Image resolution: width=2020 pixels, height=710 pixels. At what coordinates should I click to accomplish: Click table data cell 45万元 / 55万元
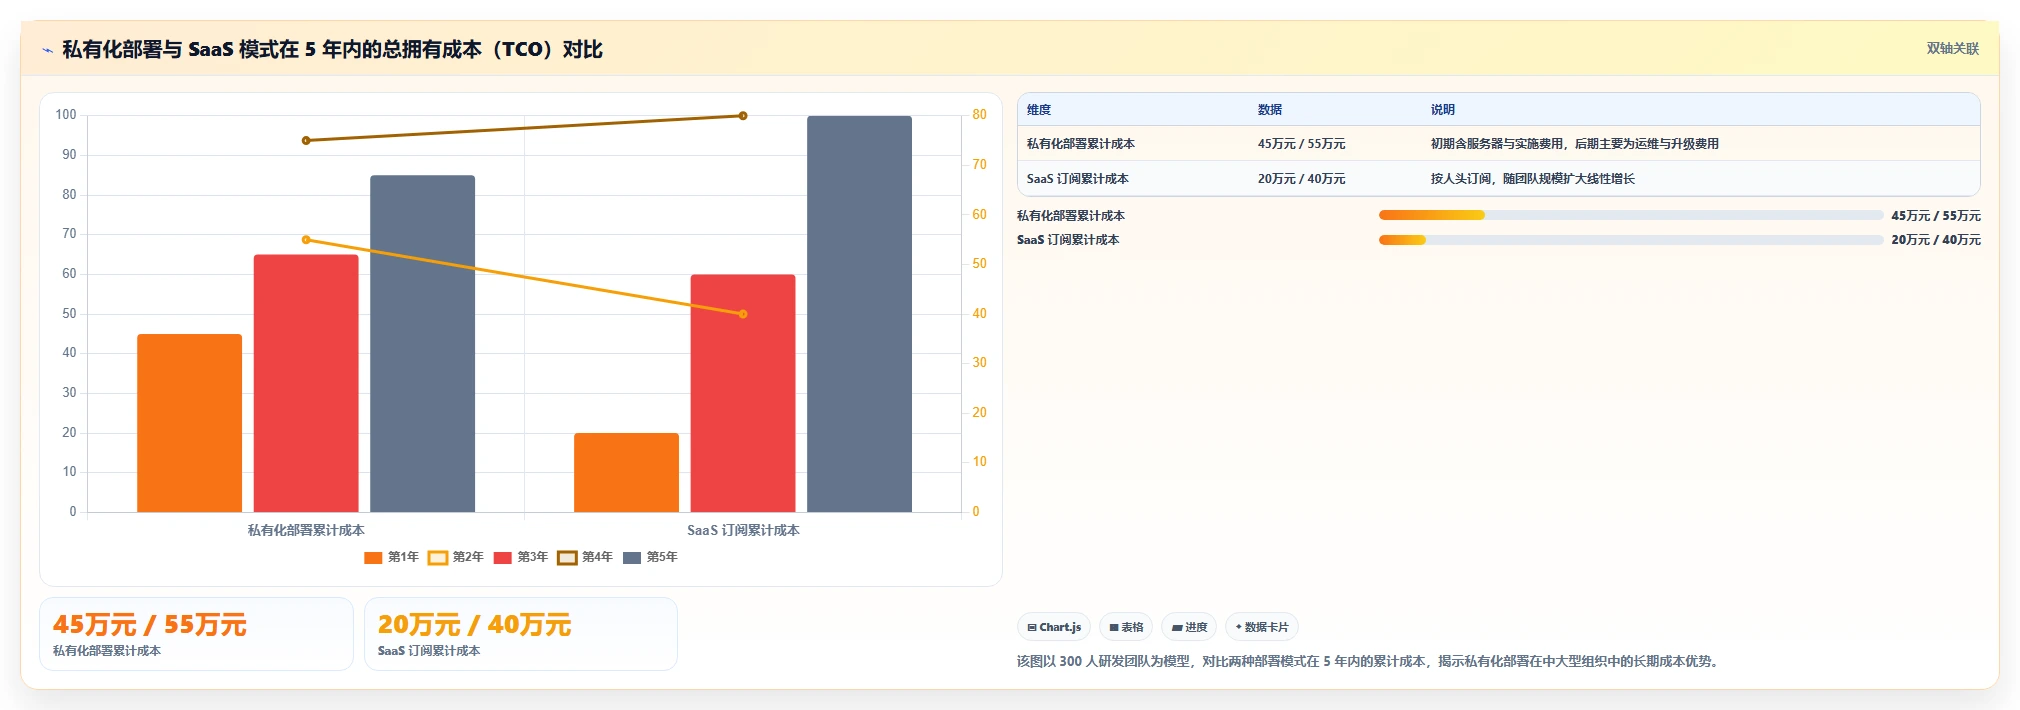1302,144
